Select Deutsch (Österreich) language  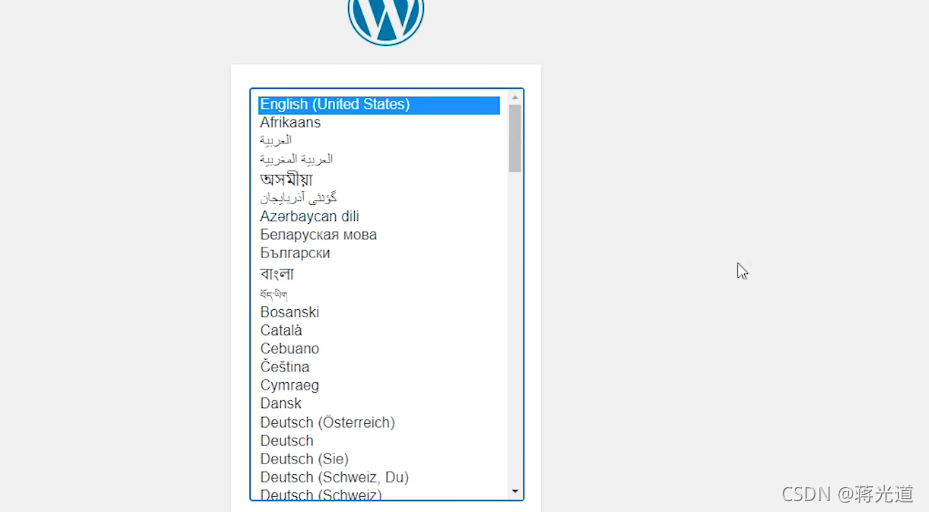pyautogui.click(x=328, y=423)
